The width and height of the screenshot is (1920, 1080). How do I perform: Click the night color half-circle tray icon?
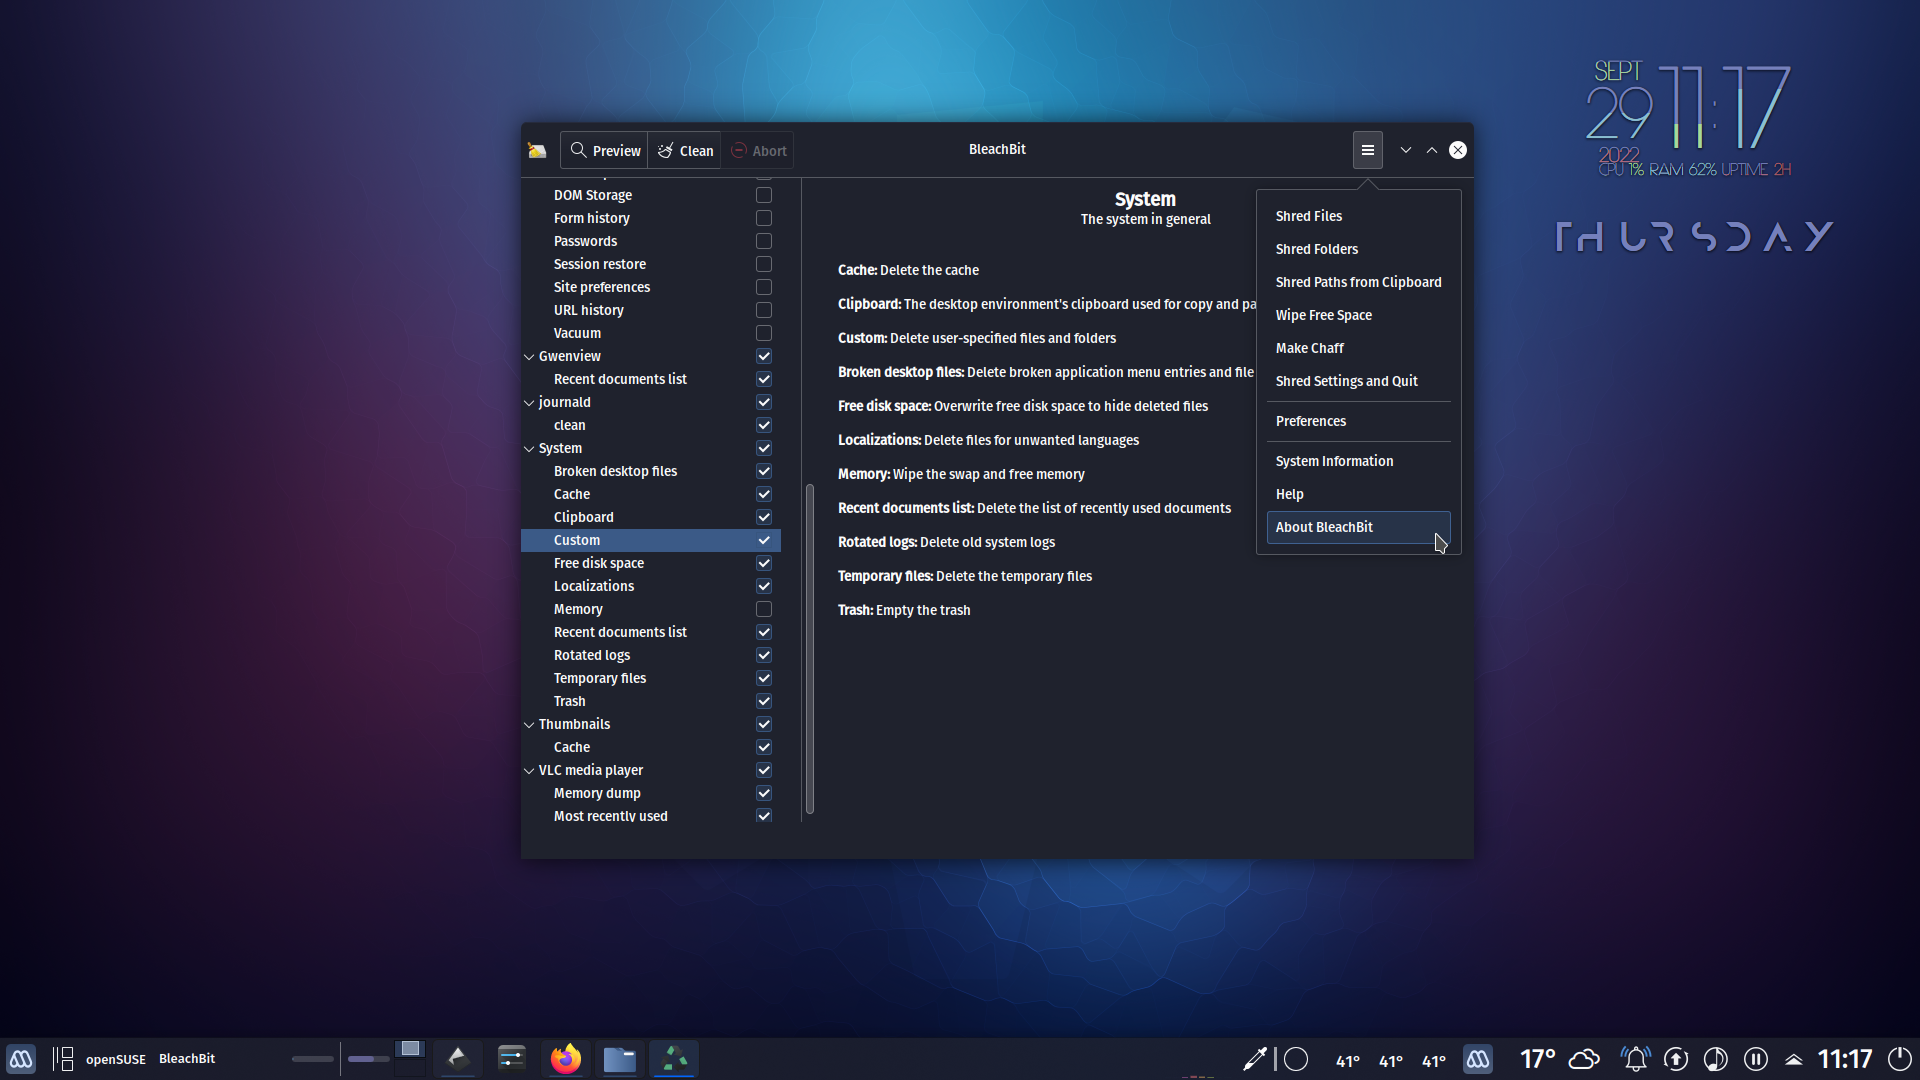pyautogui.click(x=1716, y=1059)
